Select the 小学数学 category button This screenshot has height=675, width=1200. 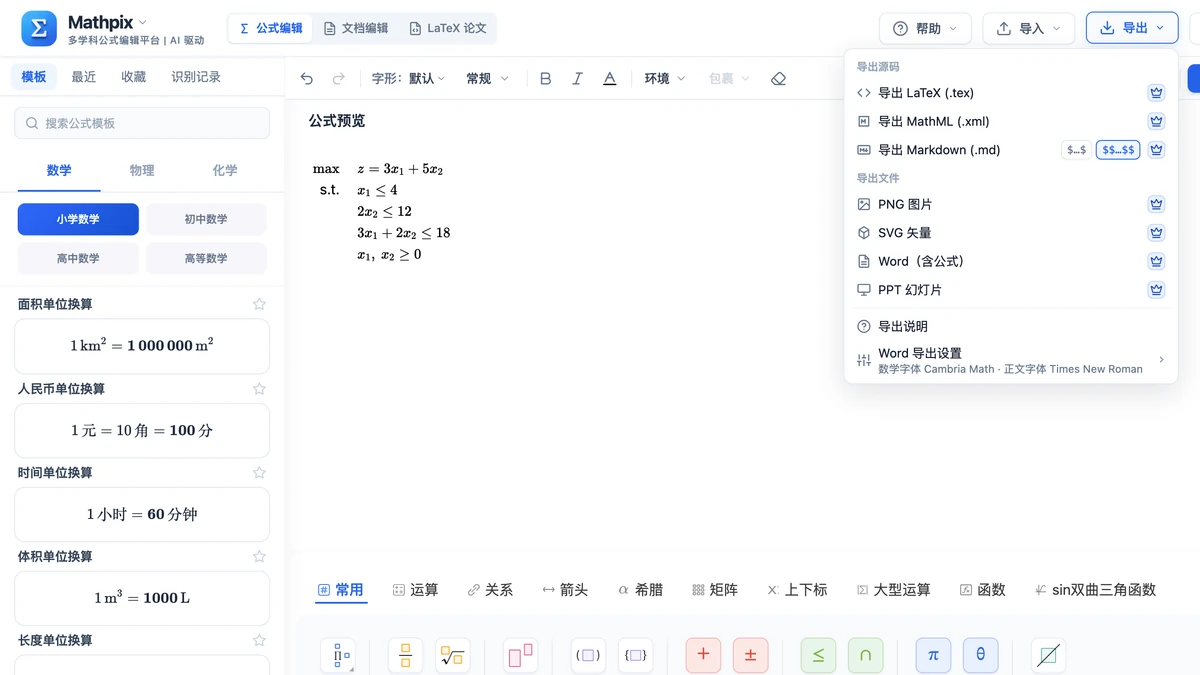point(78,219)
